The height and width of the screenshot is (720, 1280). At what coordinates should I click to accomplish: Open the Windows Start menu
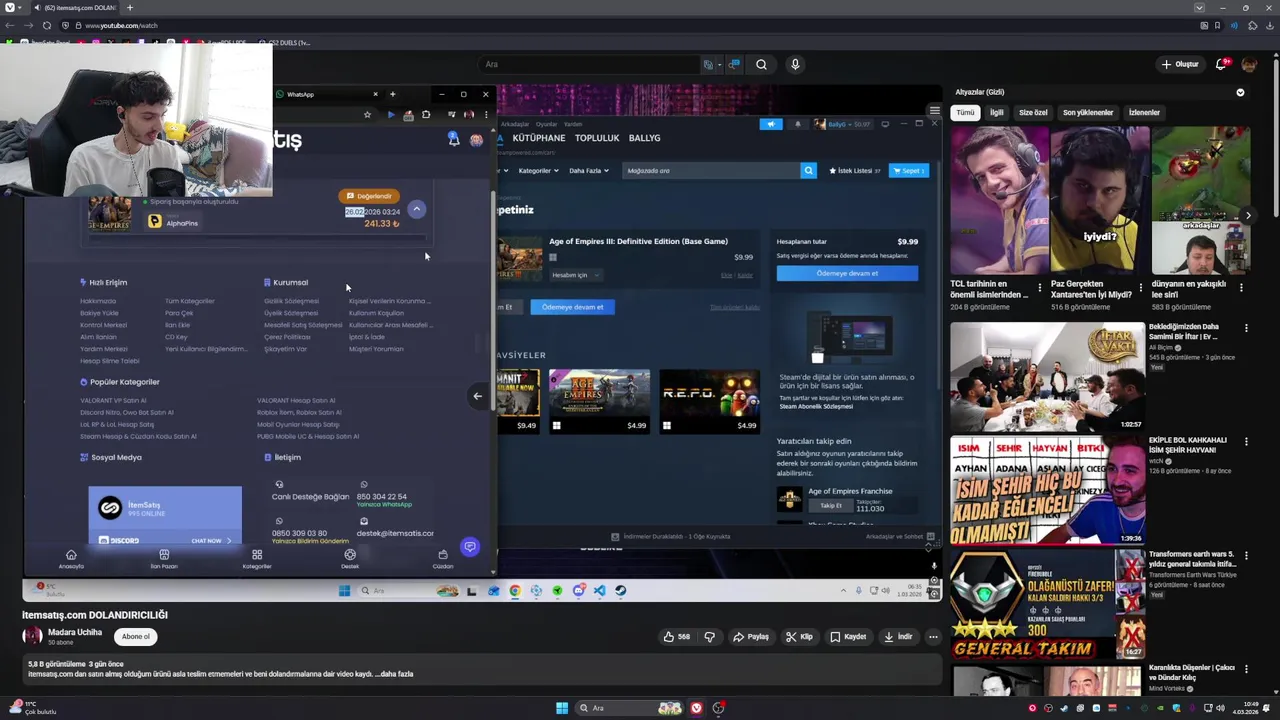pos(562,708)
